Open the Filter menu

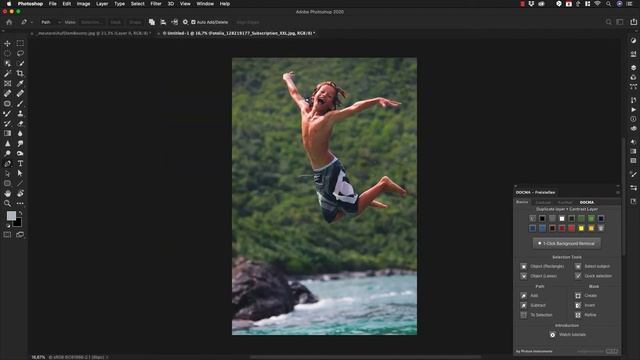(x=156, y=4)
